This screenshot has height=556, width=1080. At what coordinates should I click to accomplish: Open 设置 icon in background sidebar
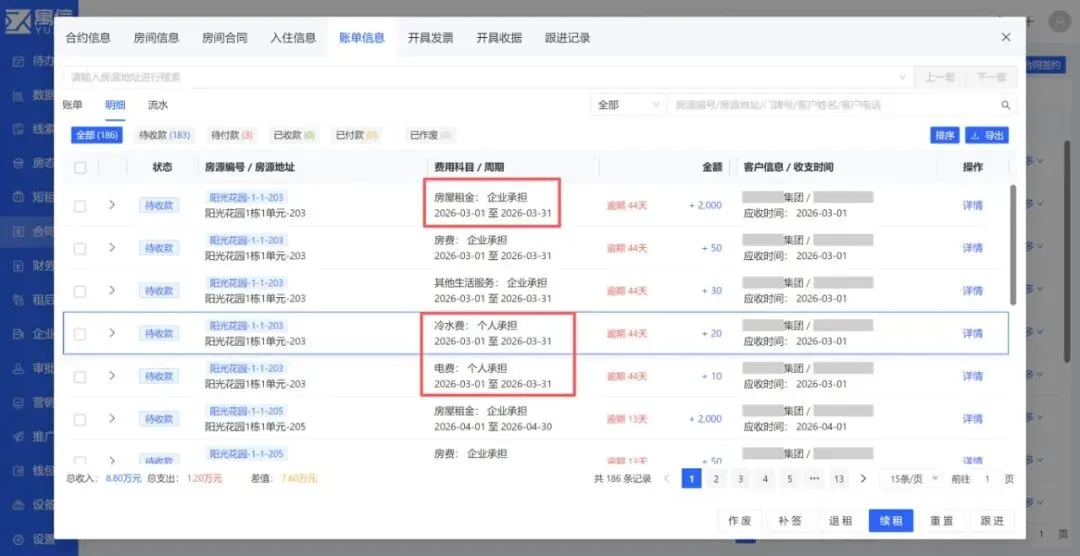click(x=19, y=539)
